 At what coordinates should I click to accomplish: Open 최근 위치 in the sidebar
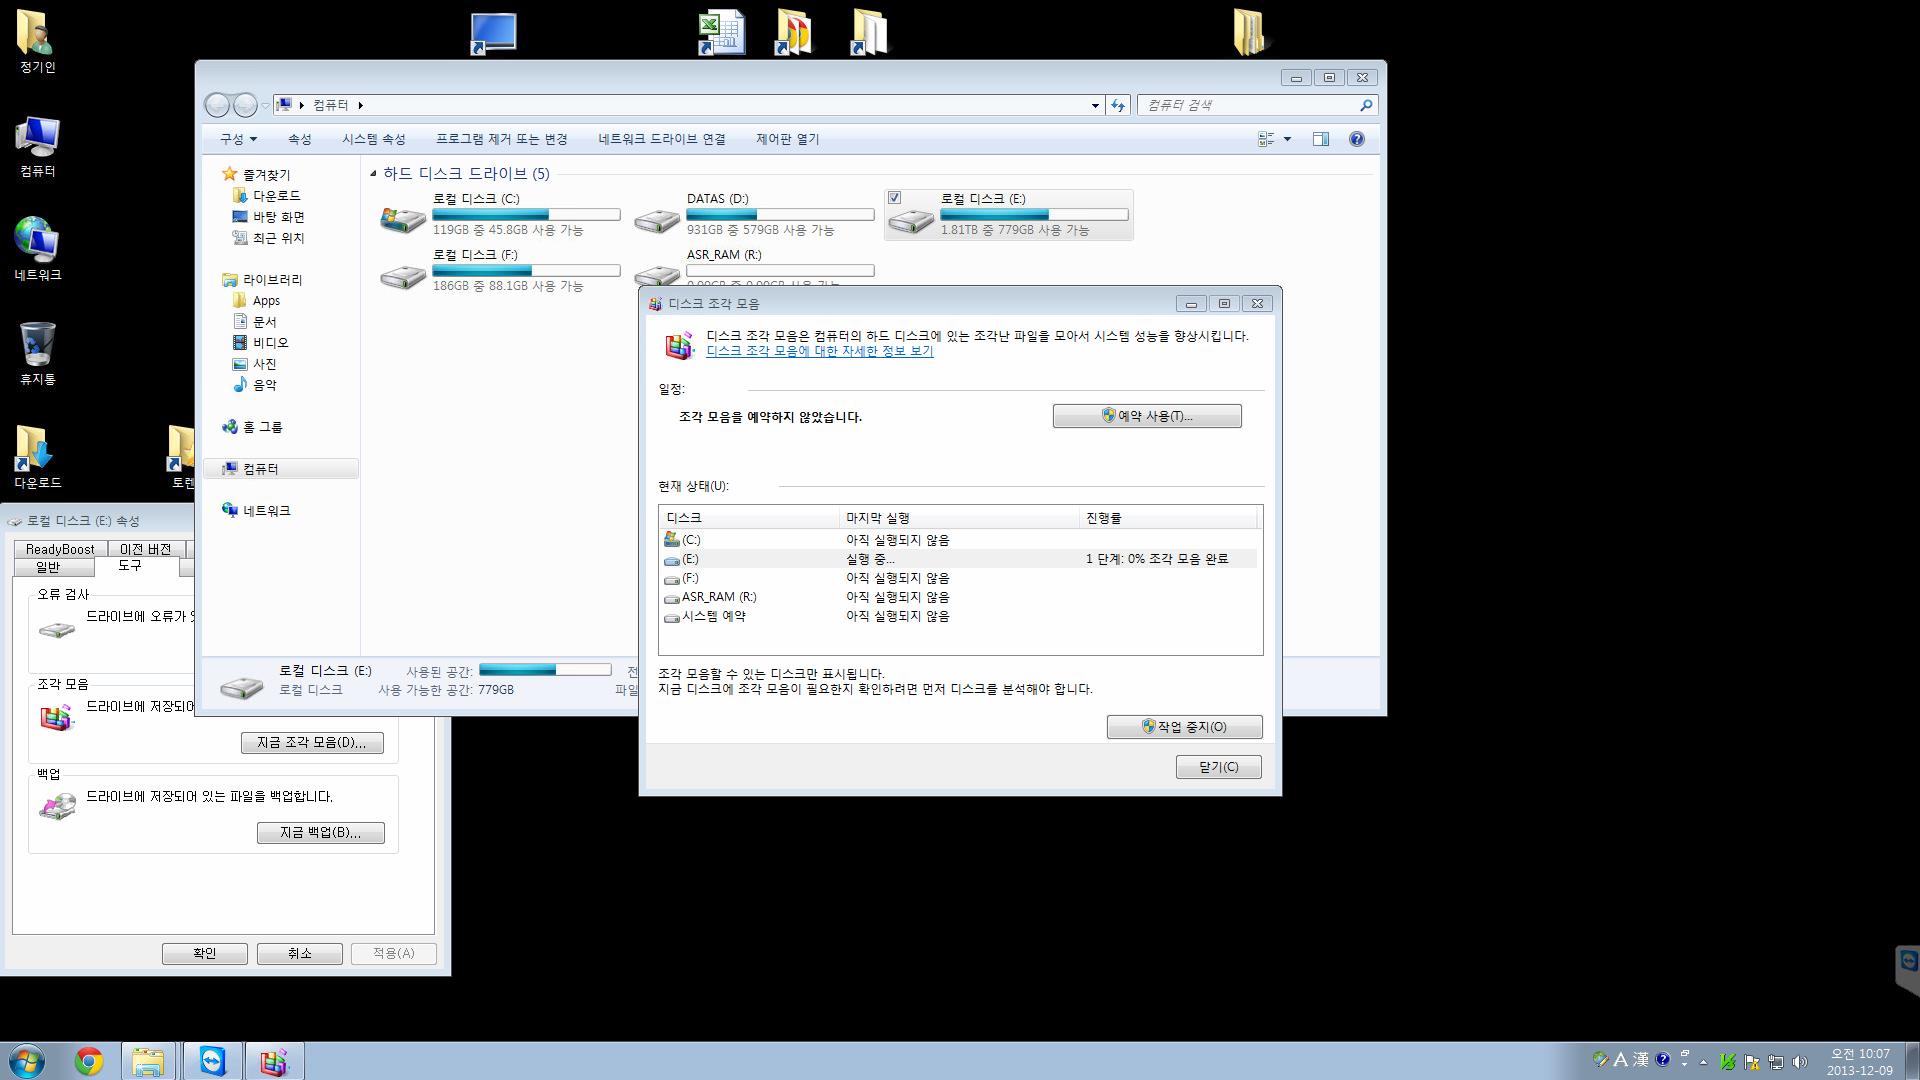278,238
